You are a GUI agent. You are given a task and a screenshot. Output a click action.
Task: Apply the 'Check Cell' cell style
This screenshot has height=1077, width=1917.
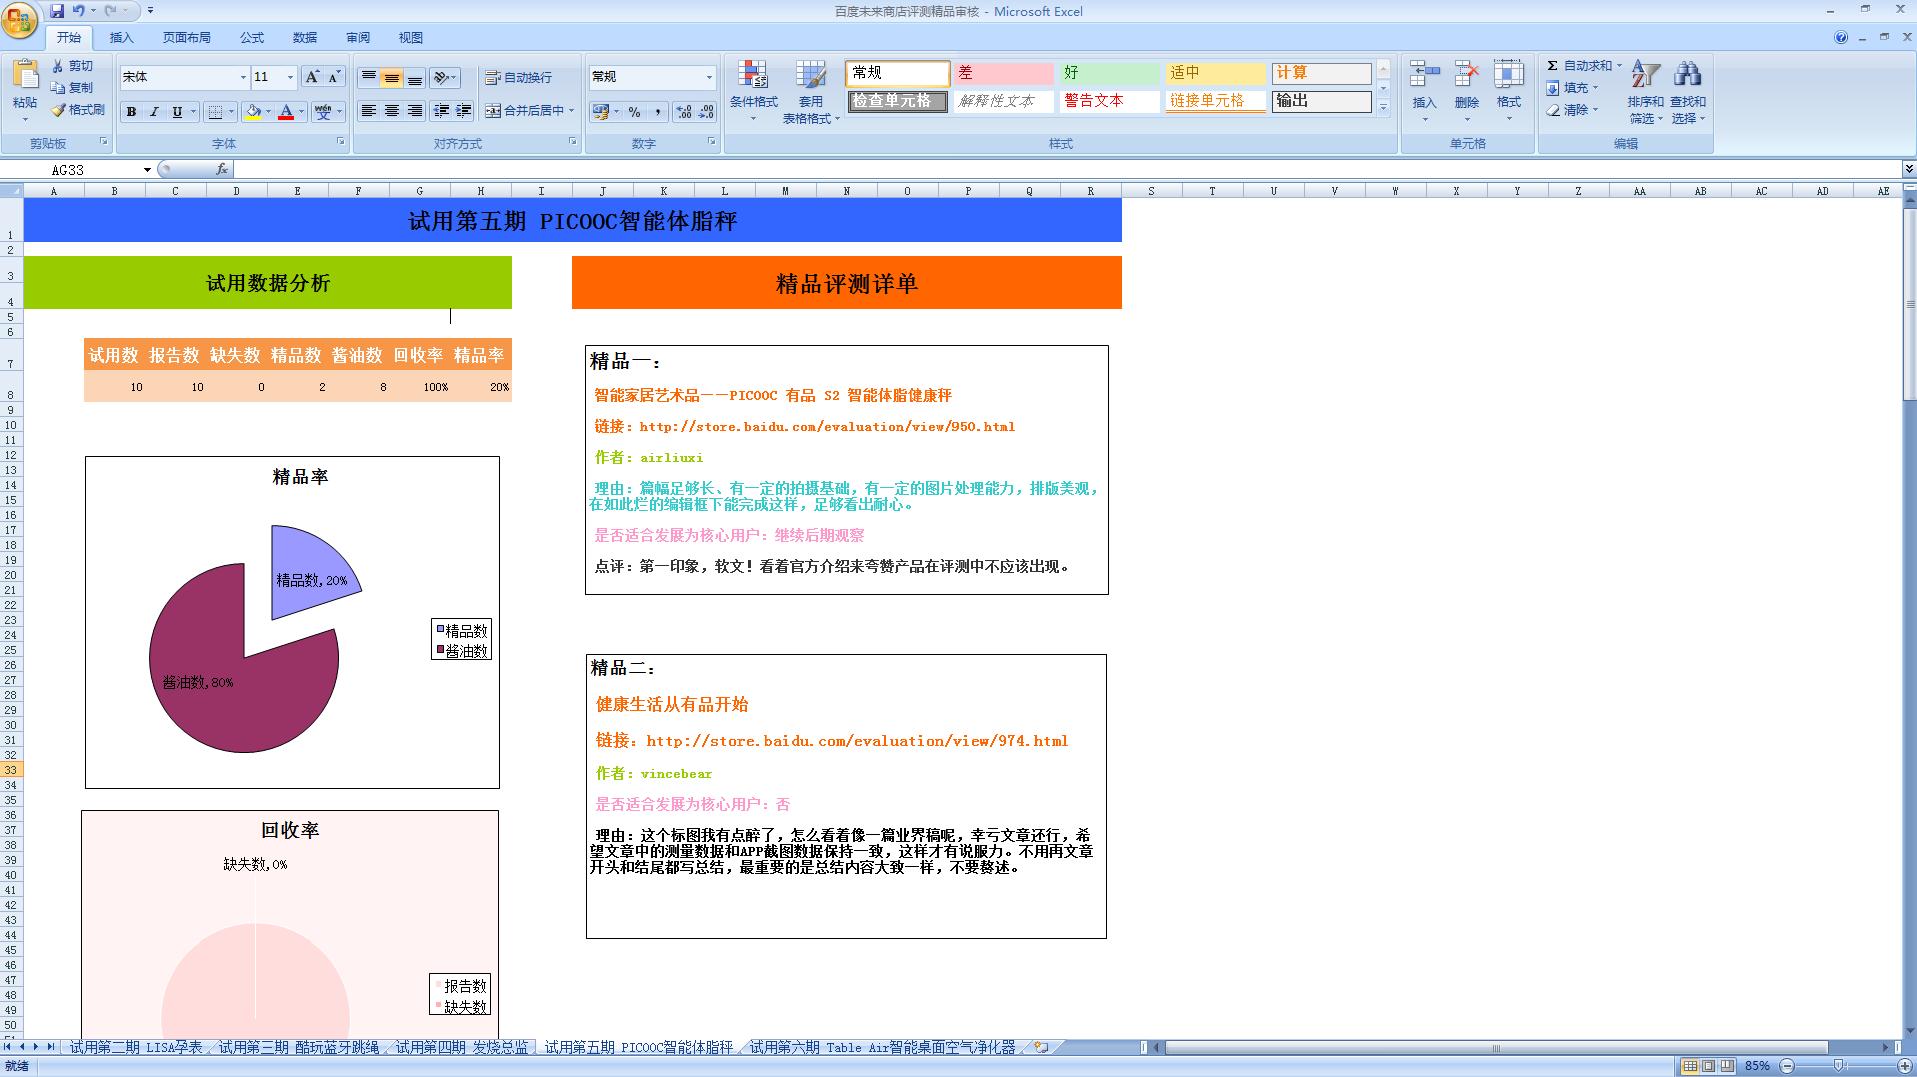897,101
